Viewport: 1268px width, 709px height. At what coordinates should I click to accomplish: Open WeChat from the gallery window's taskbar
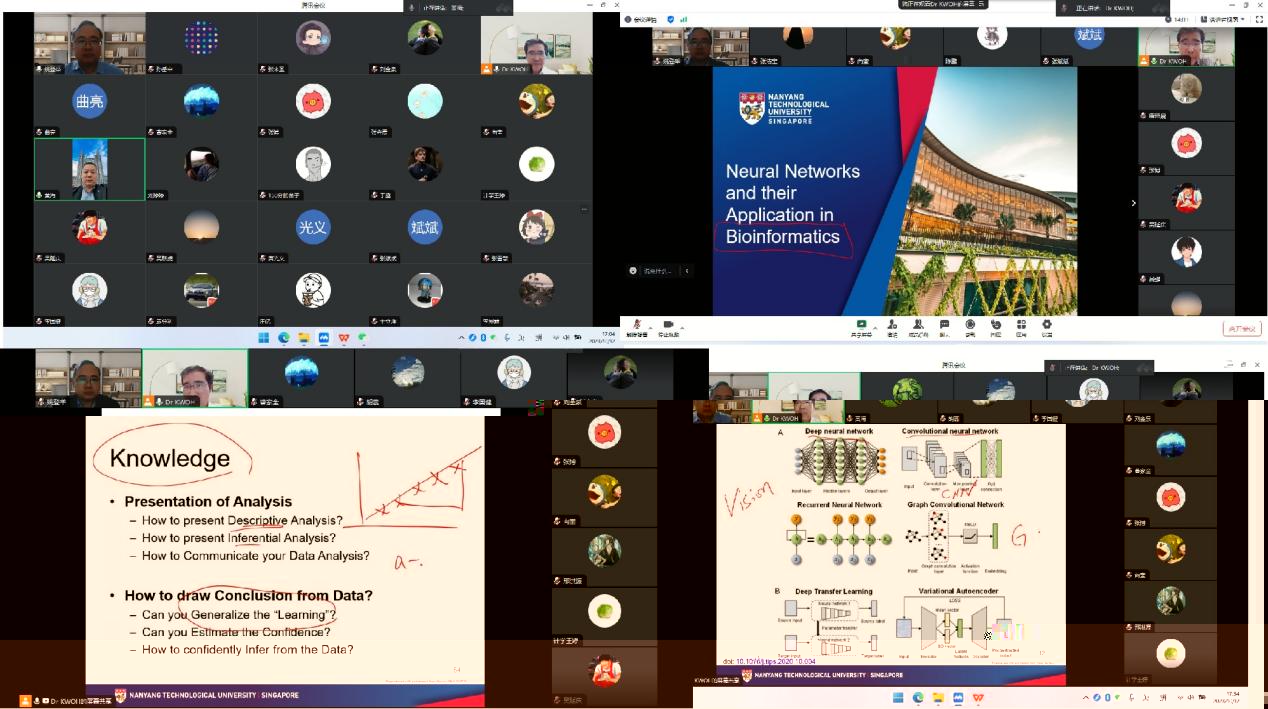tap(362, 338)
